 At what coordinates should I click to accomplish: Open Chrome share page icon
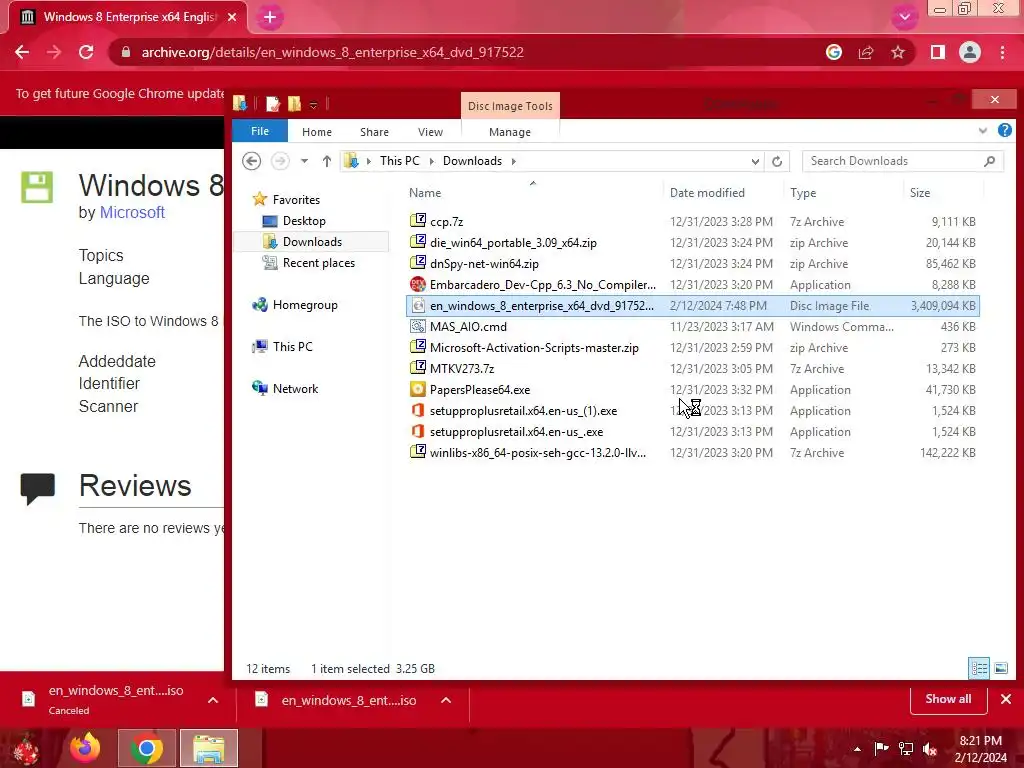866,52
